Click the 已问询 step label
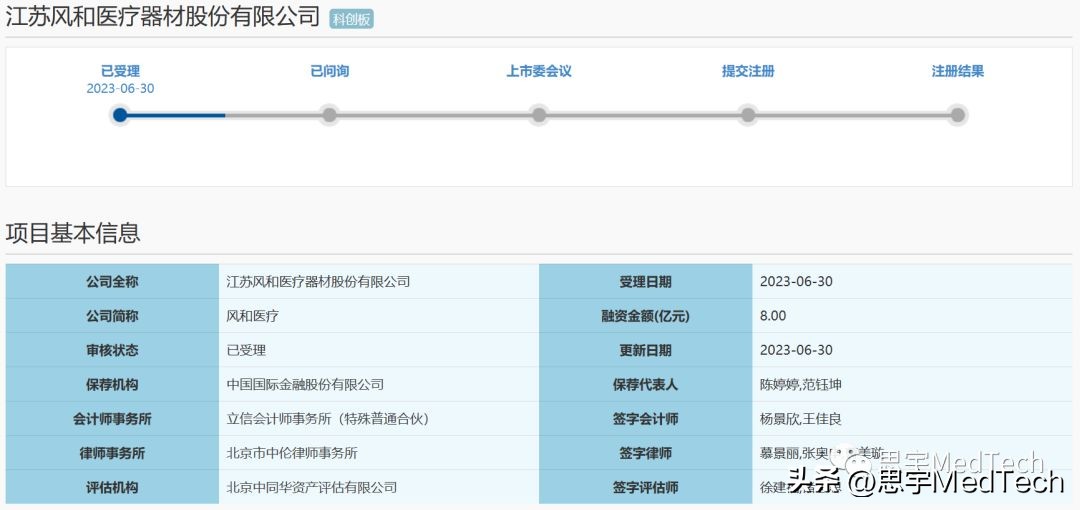Viewport: 1080px width, 510px height. pyautogui.click(x=329, y=71)
